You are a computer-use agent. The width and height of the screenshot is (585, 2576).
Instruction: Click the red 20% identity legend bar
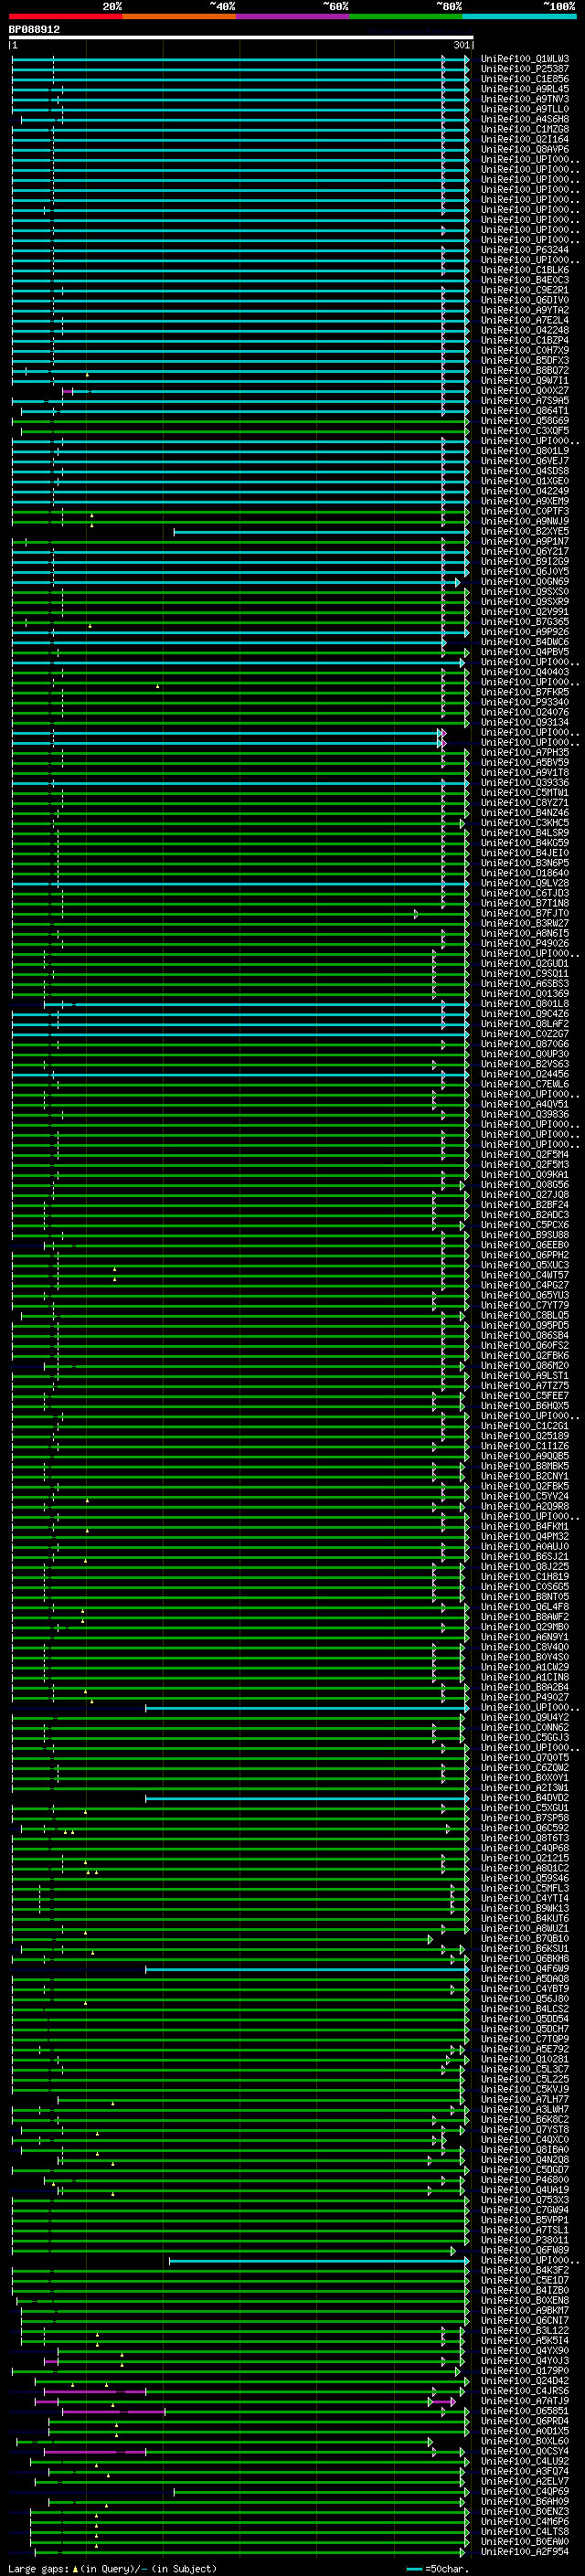click(x=65, y=16)
